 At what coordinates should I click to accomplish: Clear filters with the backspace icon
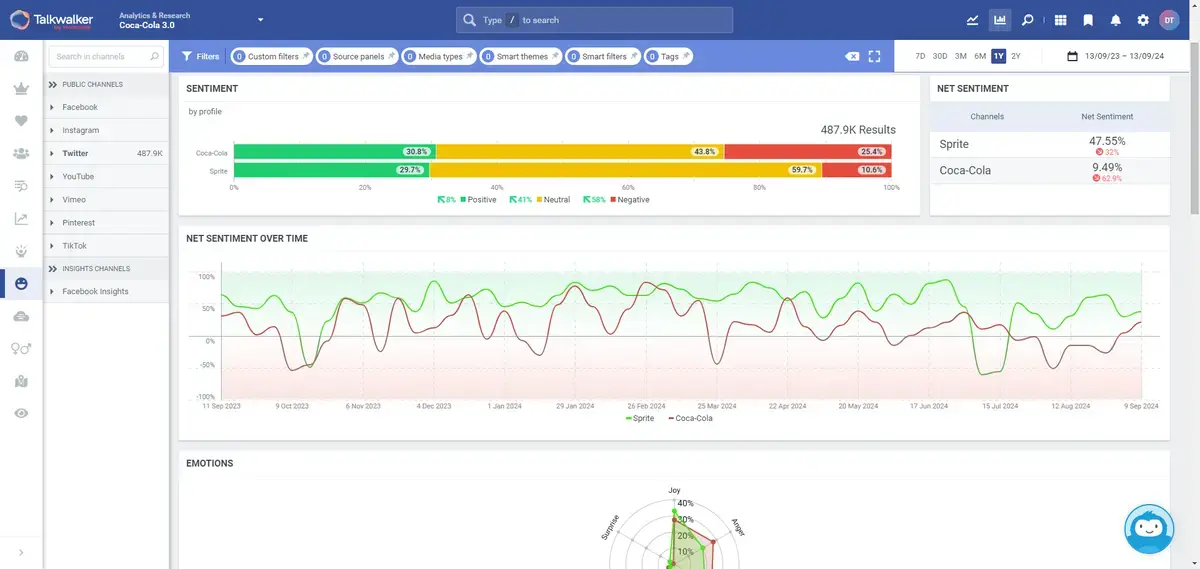tap(852, 56)
